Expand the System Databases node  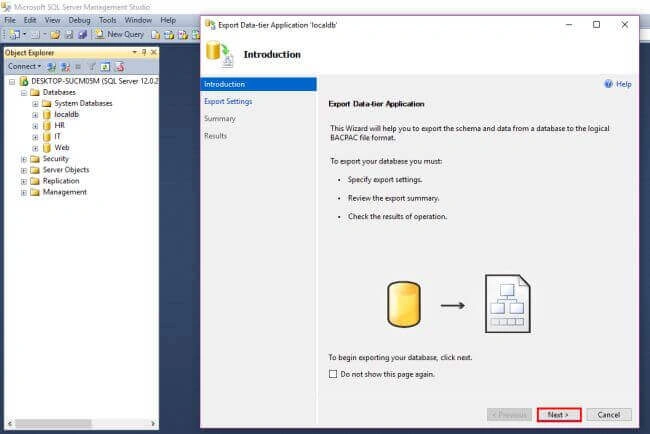pos(35,104)
